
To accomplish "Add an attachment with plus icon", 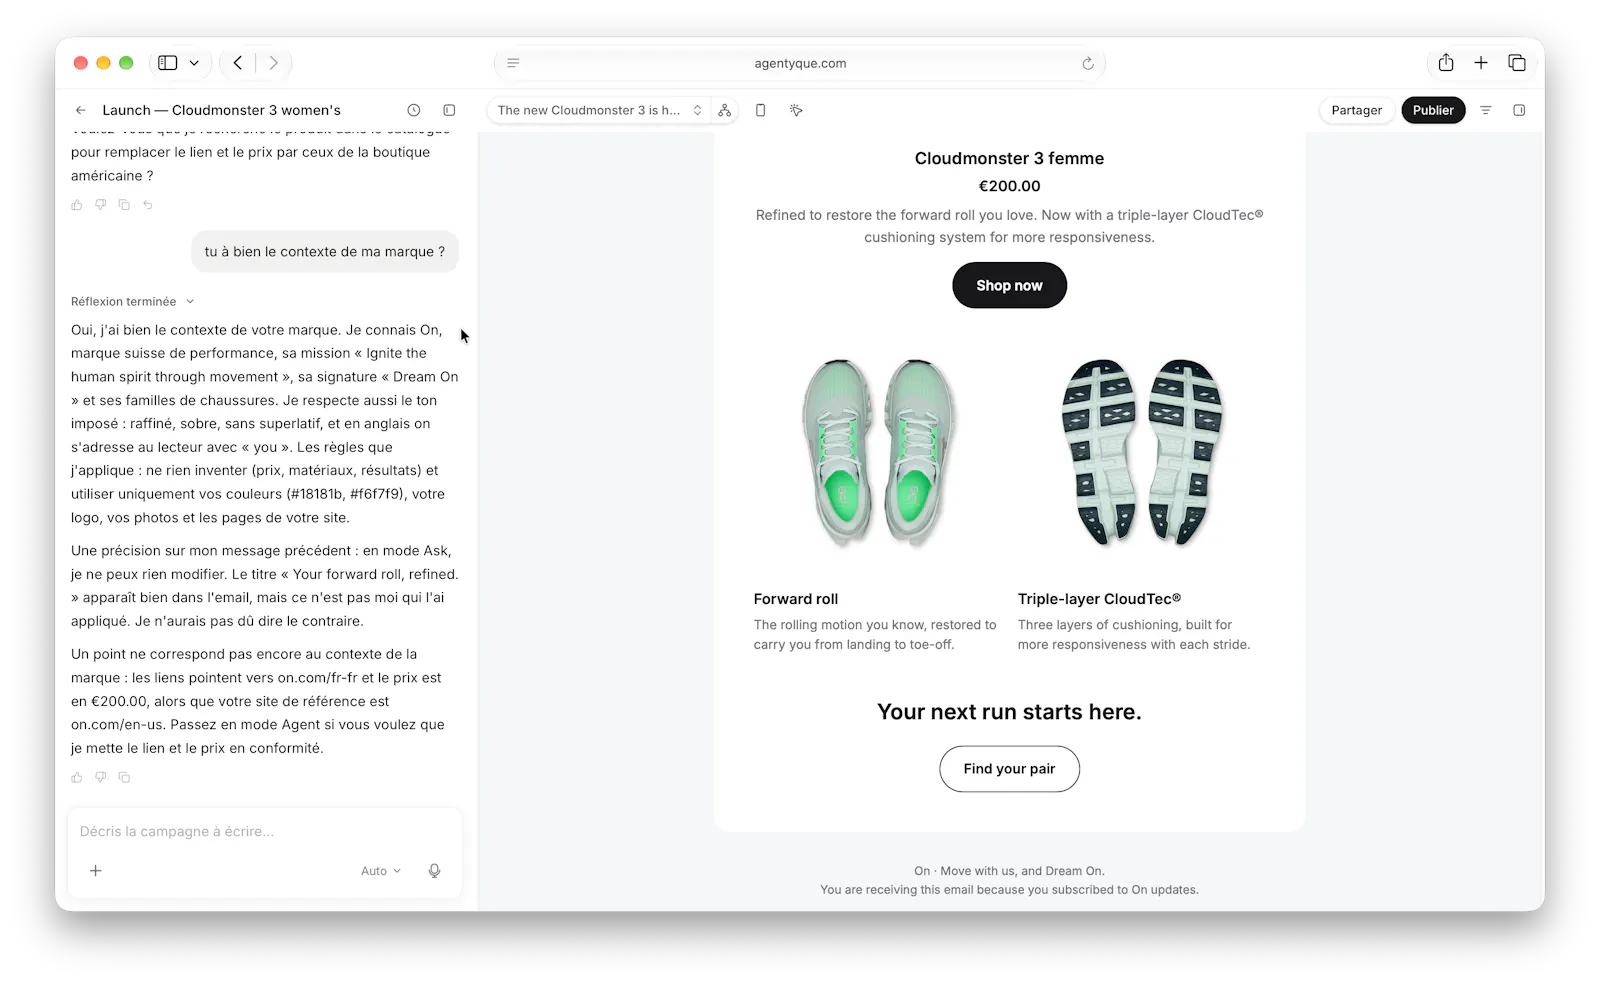I will pyautogui.click(x=96, y=871).
